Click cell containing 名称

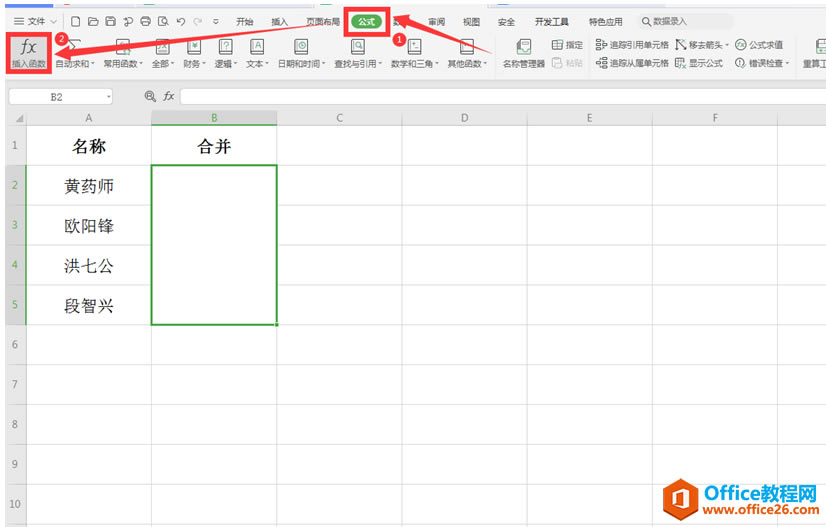(x=88, y=145)
